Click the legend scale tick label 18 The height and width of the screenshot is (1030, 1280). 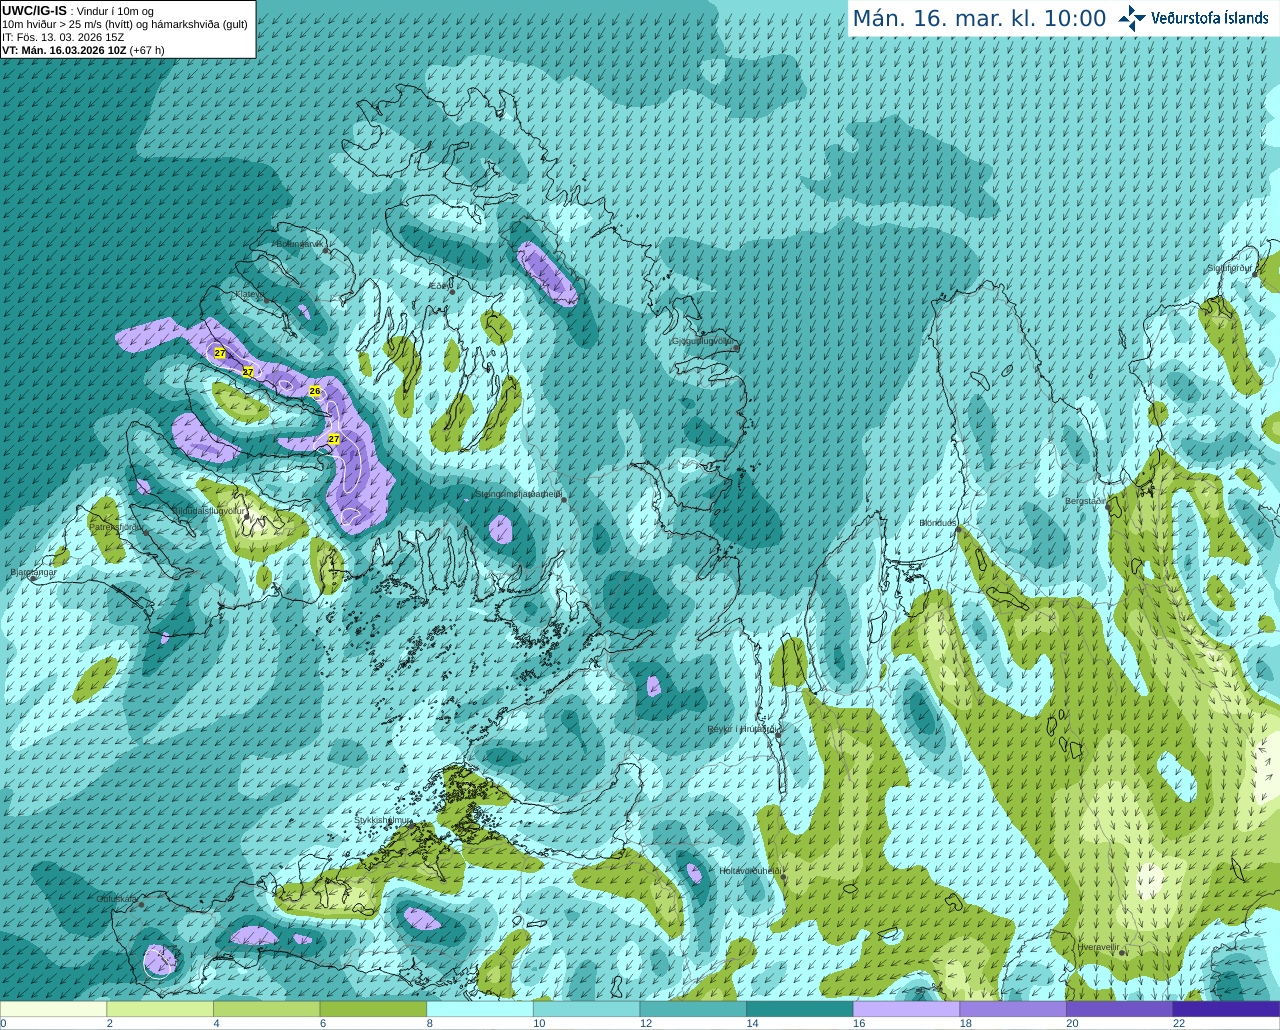click(966, 1023)
